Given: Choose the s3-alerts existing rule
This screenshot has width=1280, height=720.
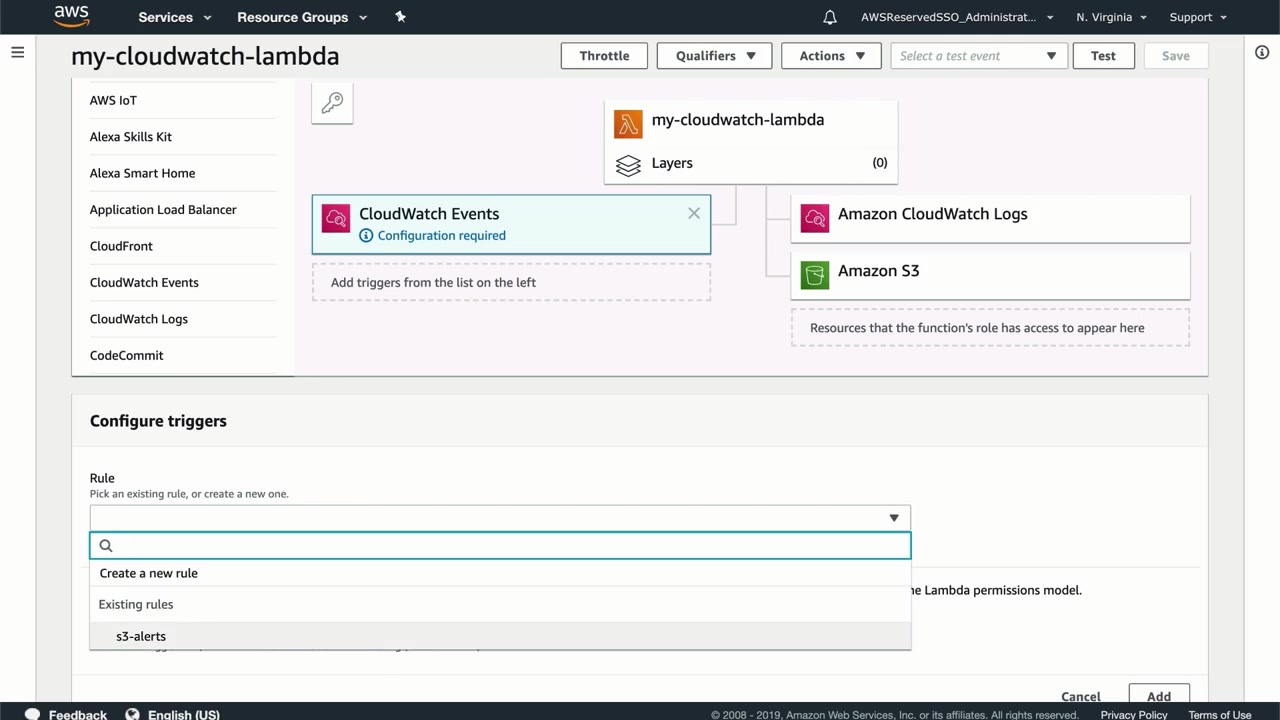Looking at the screenshot, I should pyautogui.click(x=141, y=636).
